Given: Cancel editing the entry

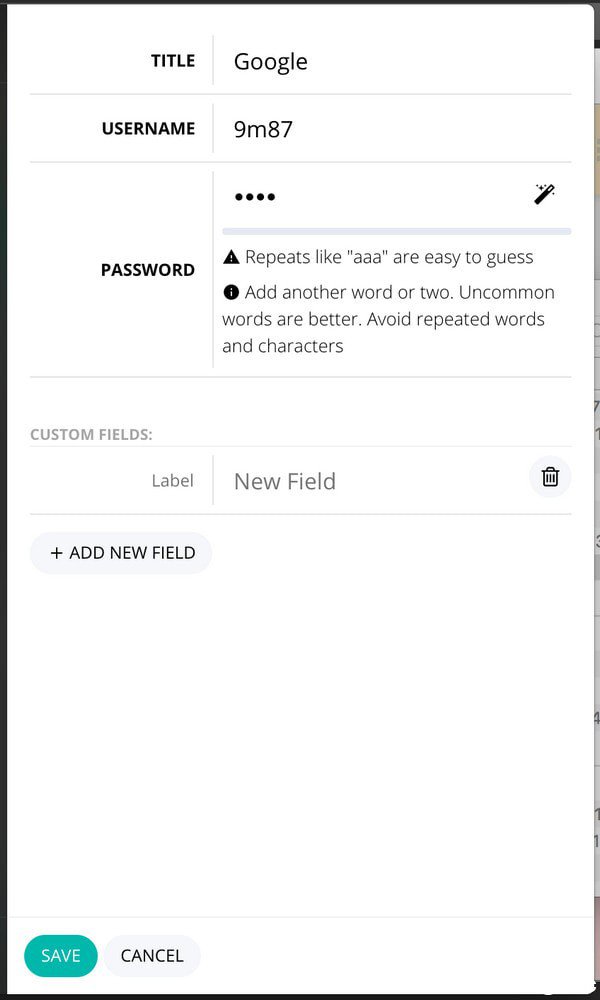Looking at the screenshot, I should point(152,956).
